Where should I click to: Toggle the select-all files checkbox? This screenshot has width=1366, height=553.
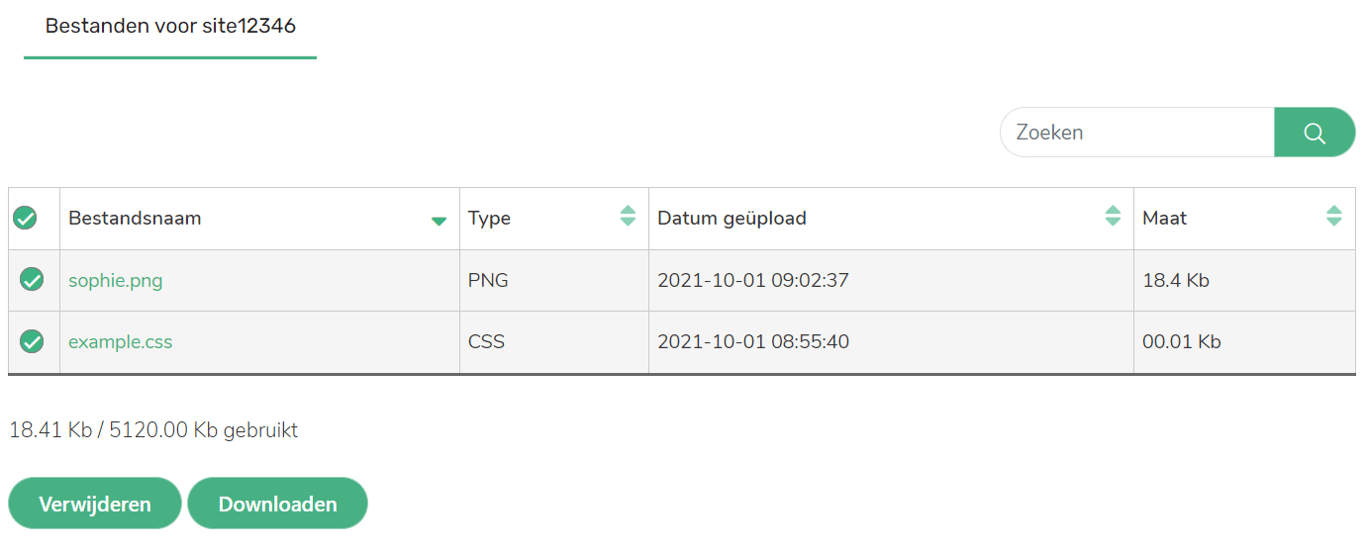pyautogui.click(x=25, y=218)
